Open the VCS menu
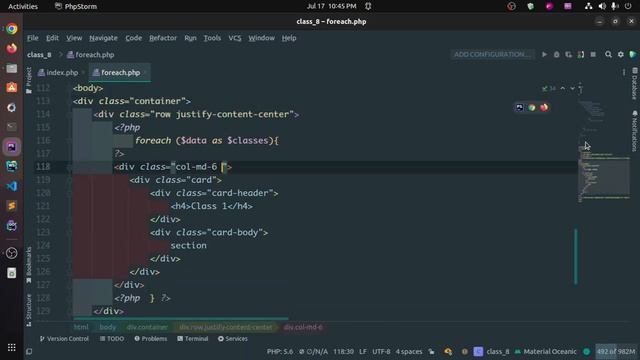Viewport: 640px width, 360px height. point(235,38)
